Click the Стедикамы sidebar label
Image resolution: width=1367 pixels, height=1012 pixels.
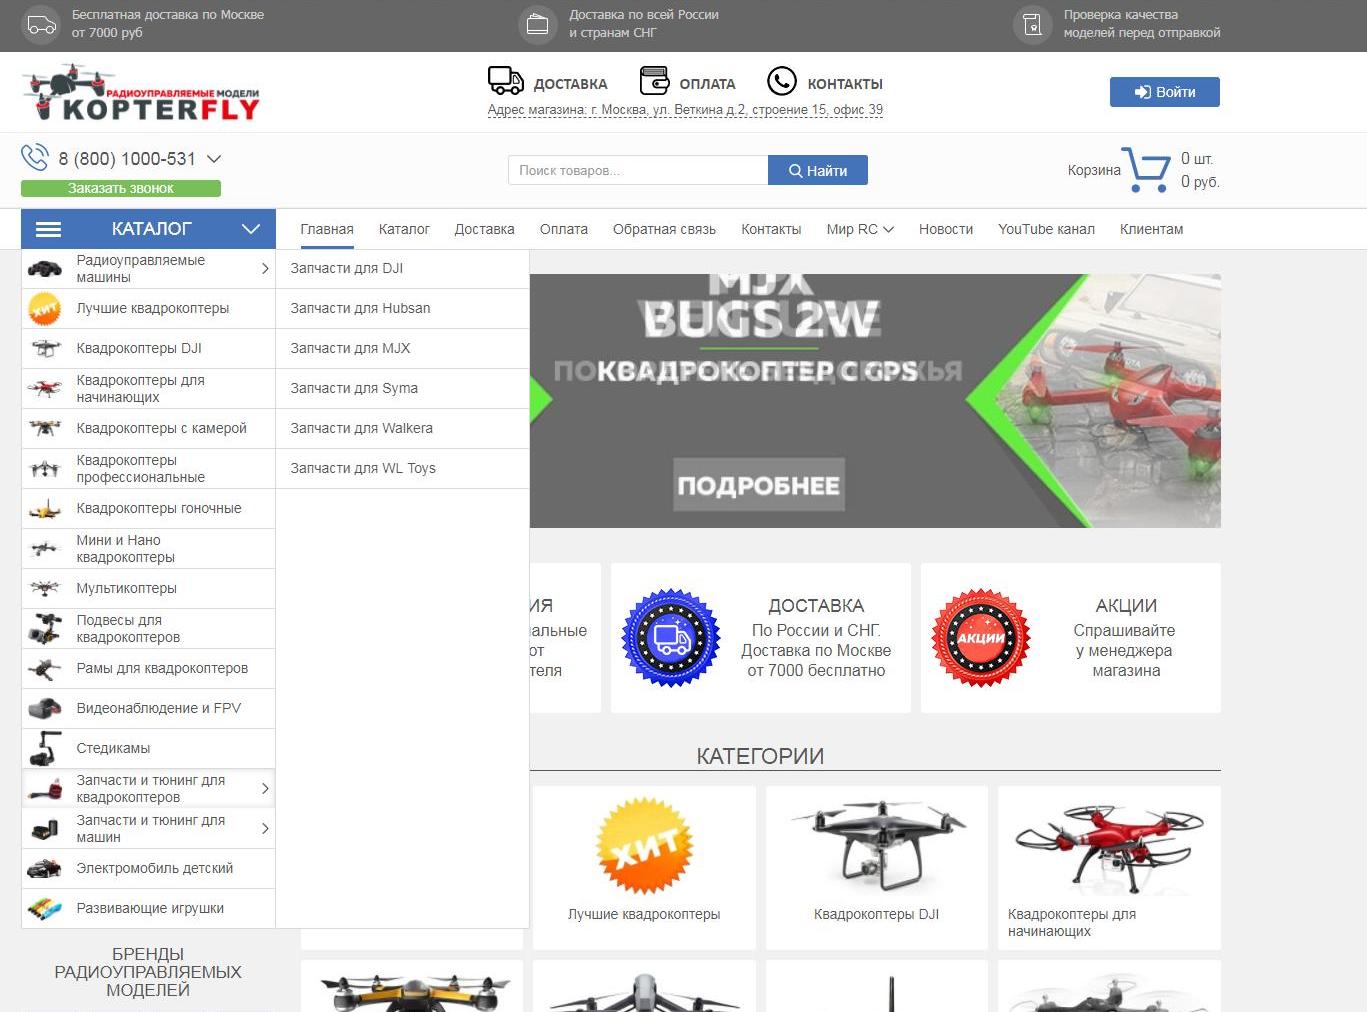pos(113,748)
